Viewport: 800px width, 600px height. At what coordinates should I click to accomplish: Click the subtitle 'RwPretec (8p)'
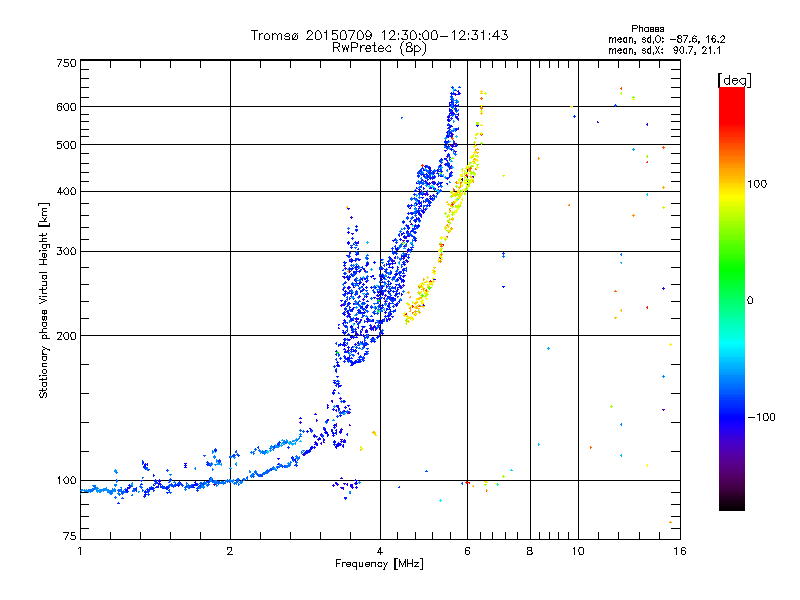click(379, 48)
